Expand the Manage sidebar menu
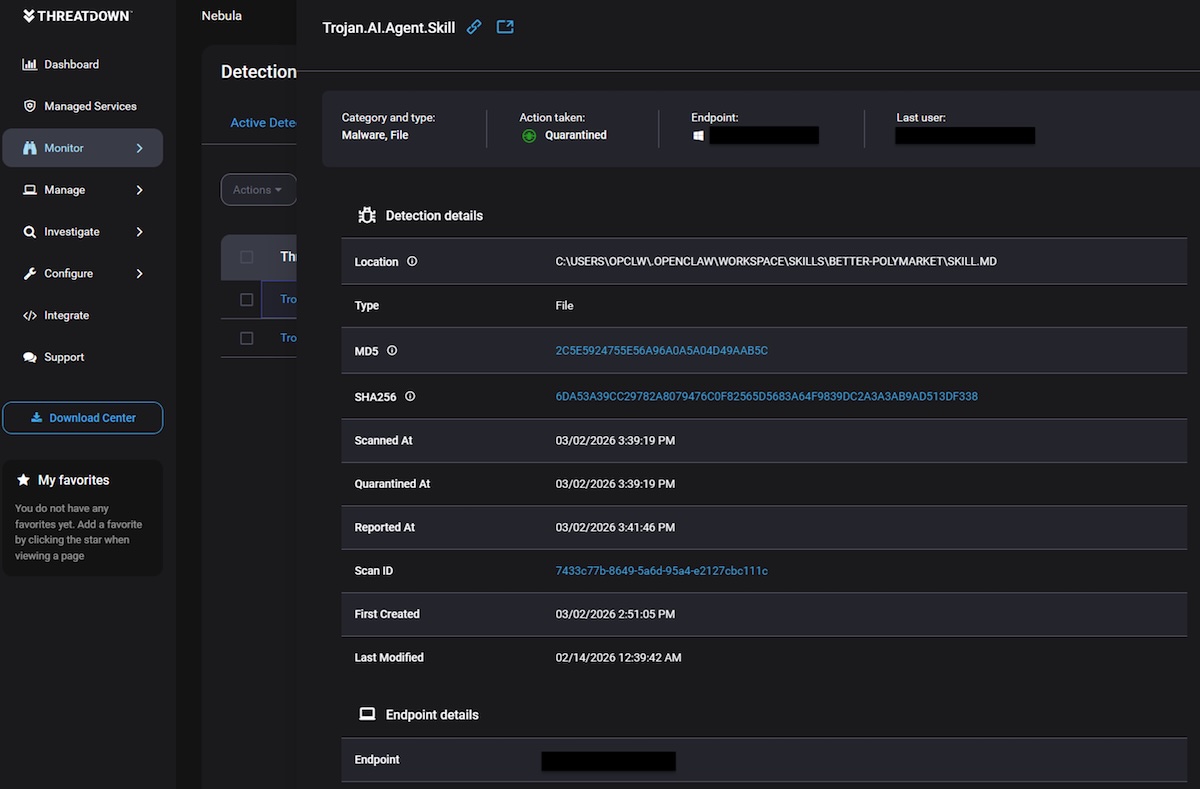 coord(68,189)
